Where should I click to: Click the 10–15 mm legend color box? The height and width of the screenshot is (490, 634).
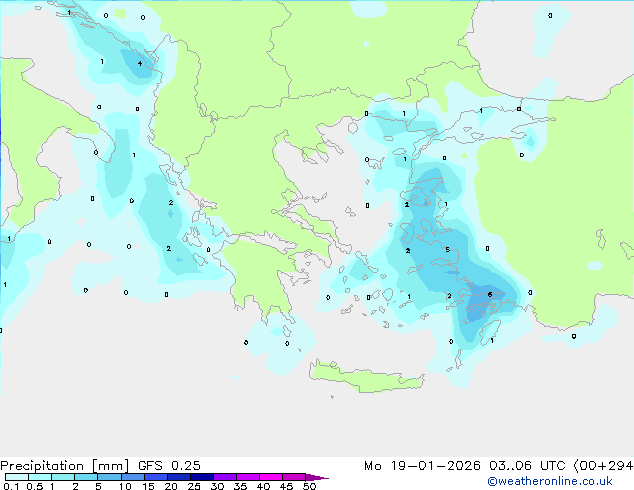pyautogui.click(x=132, y=477)
